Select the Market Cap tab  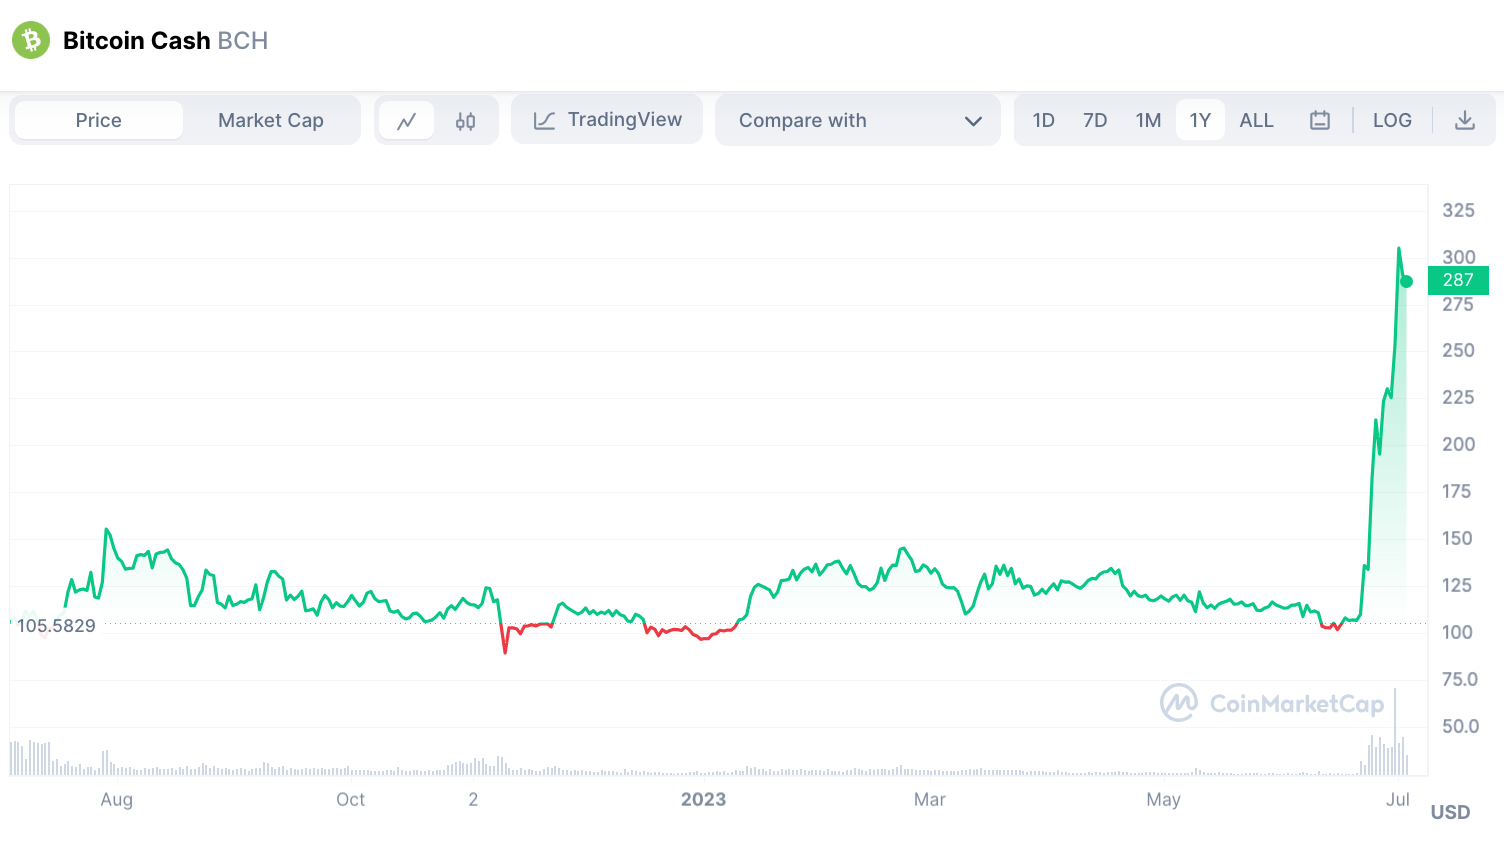(271, 120)
